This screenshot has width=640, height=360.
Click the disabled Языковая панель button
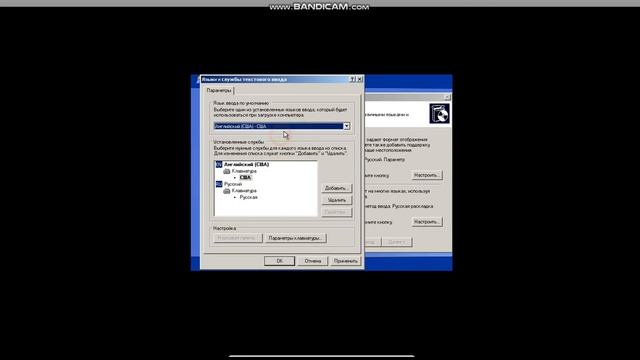pyautogui.click(x=238, y=238)
